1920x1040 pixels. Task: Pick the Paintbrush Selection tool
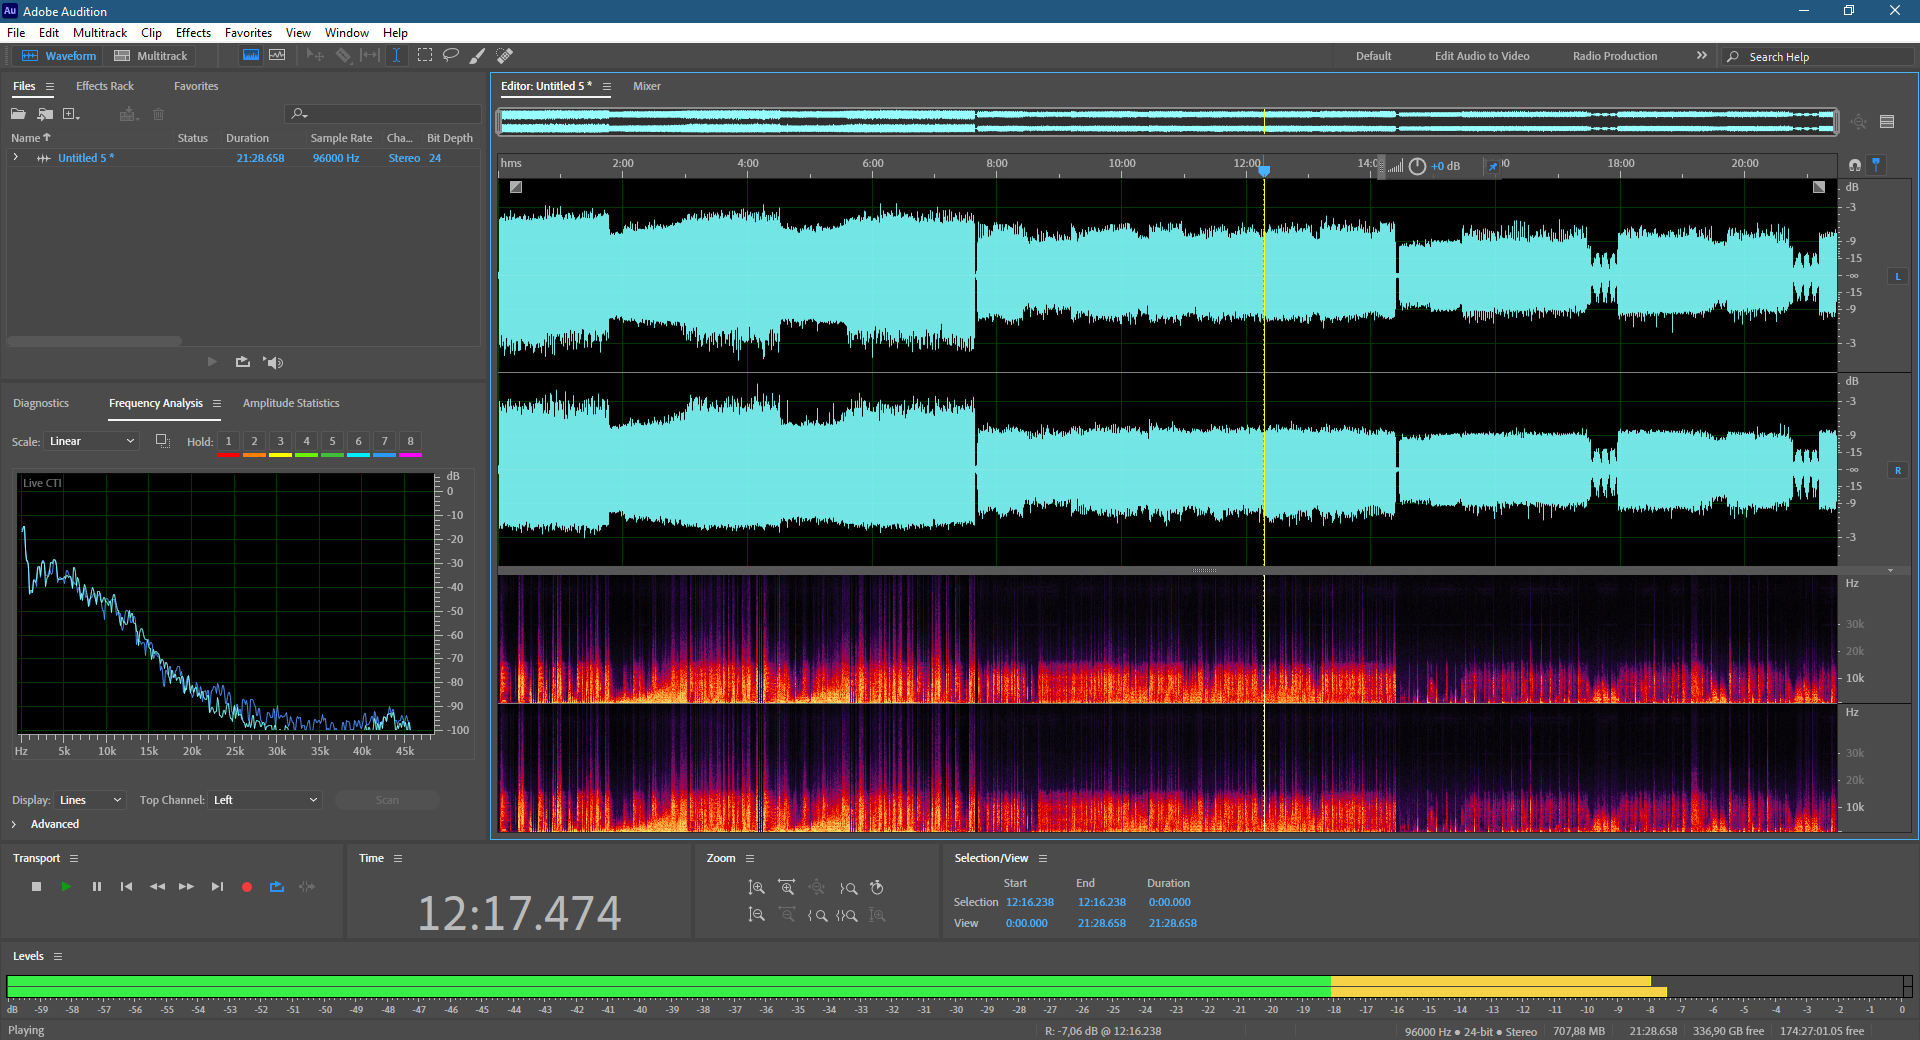point(478,55)
